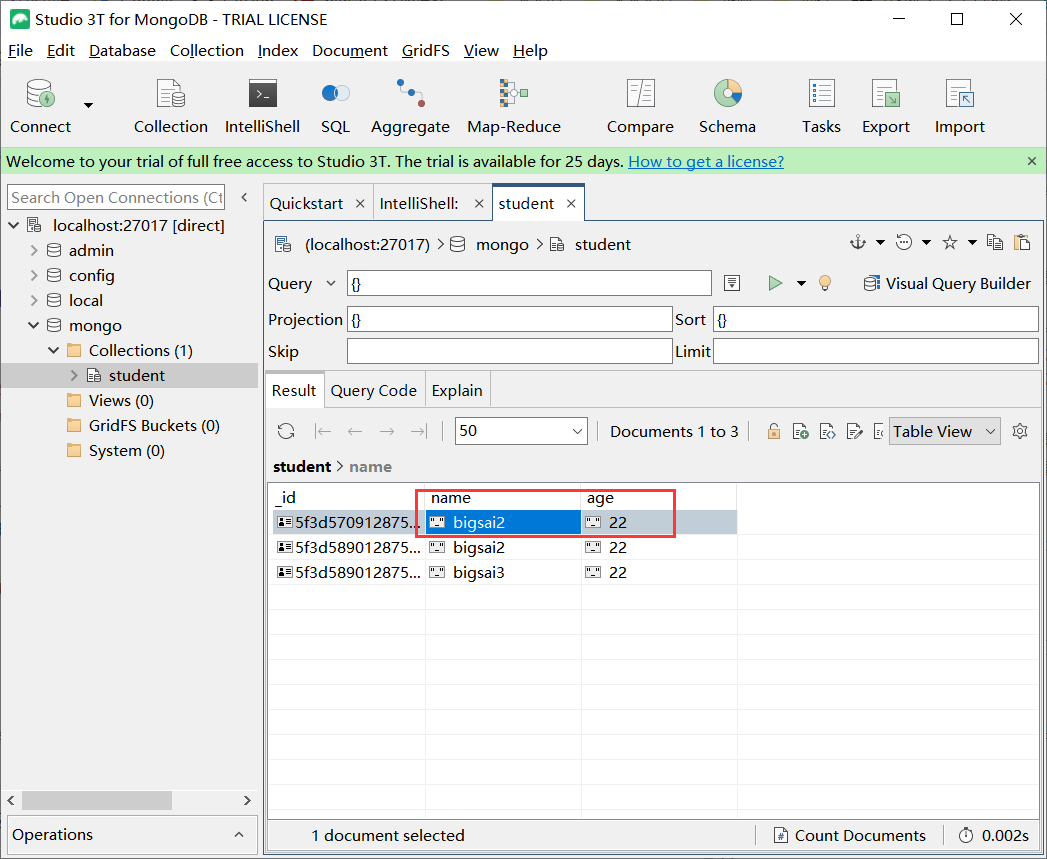Click the result settings gear icon
The height and width of the screenshot is (859, 1047).
1020,432
